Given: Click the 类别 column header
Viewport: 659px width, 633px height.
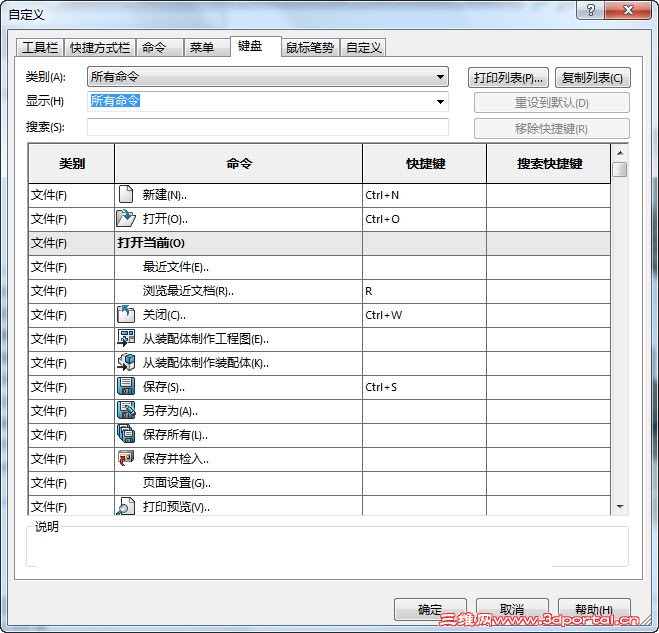Looking at the screenshot, I should (71, 164).
